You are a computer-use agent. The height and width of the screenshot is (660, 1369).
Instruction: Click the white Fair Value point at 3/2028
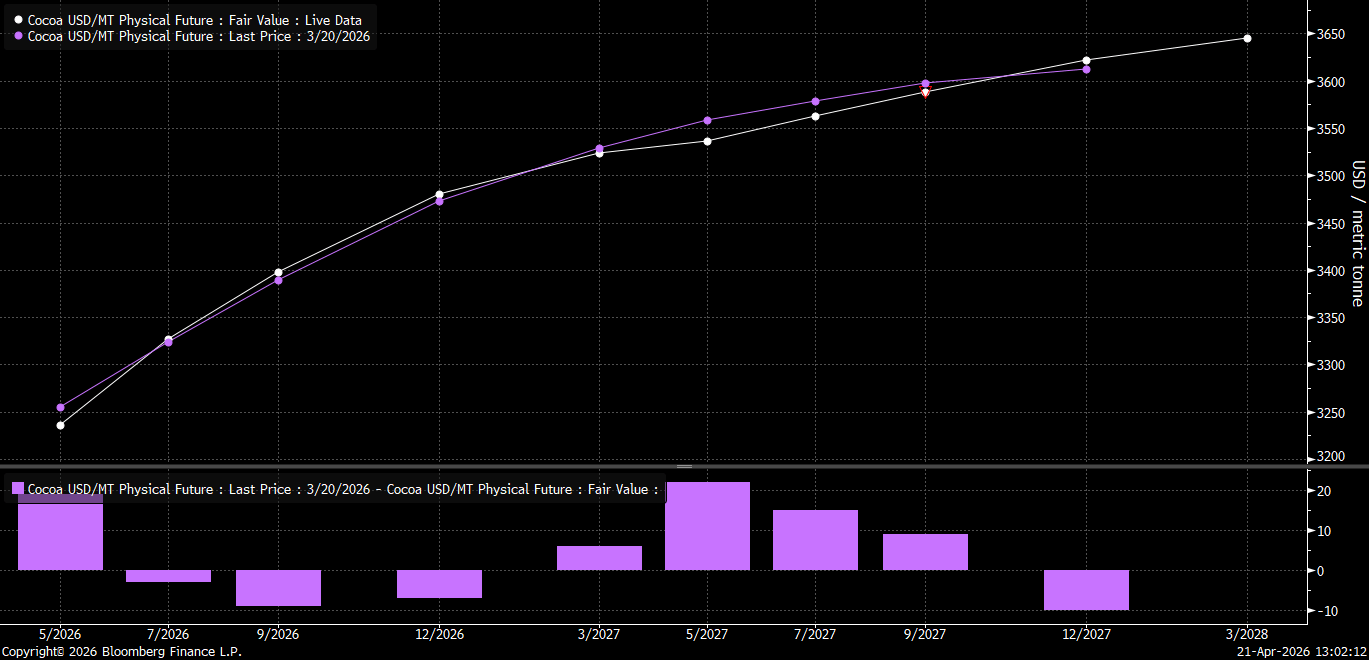(1247, 38)
